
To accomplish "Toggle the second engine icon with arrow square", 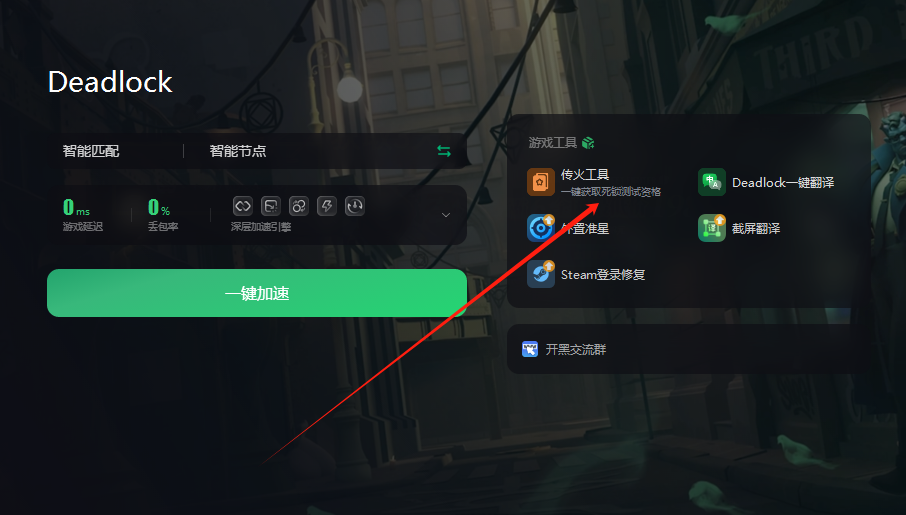I will coord(270,206).
